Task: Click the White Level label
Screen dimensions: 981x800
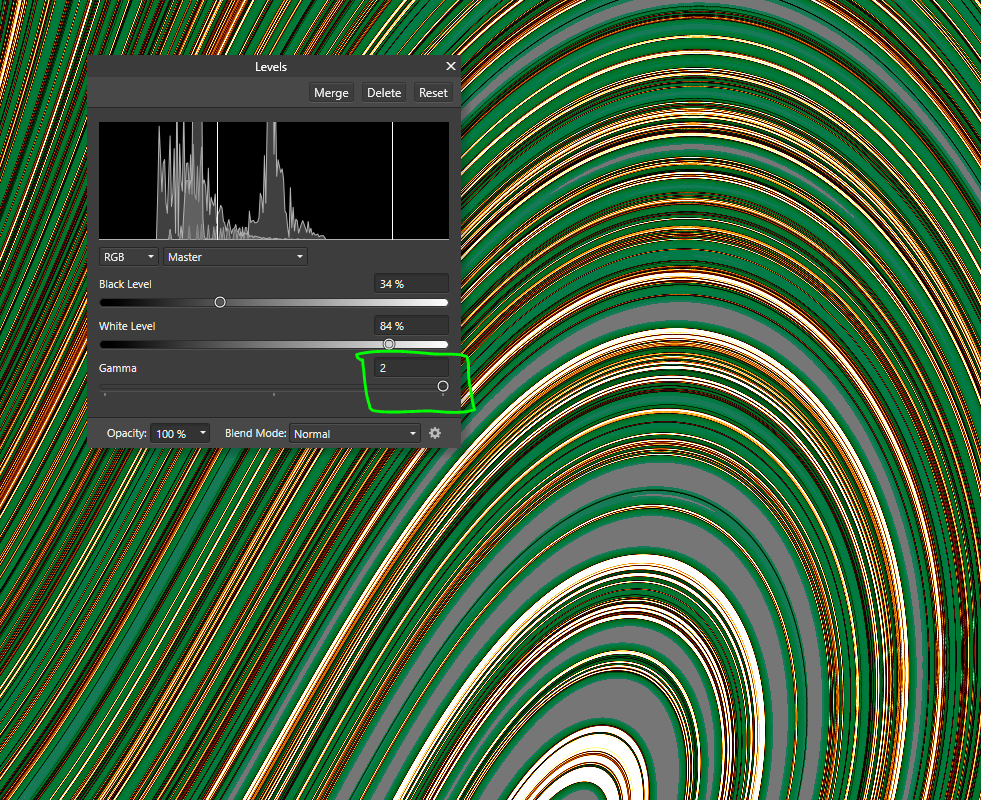Action: tap(127, 326)
